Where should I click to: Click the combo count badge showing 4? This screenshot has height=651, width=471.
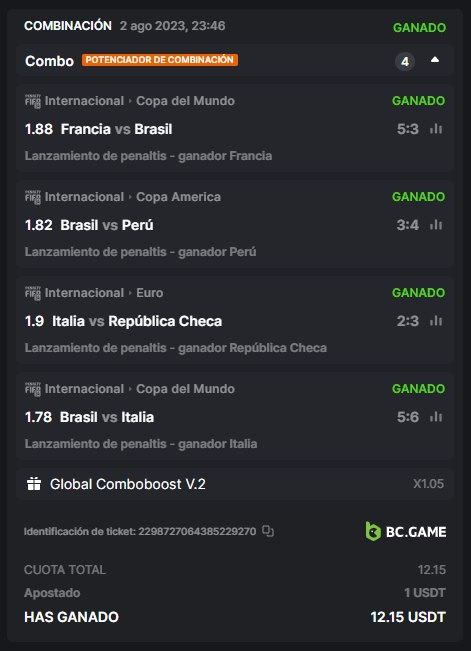coord(405,62)
